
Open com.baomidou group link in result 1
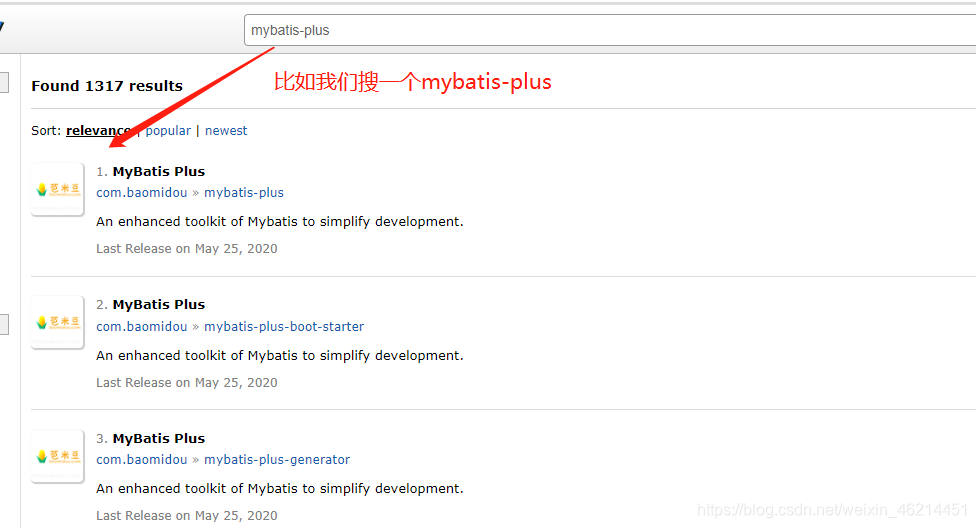tap(142, 193)
